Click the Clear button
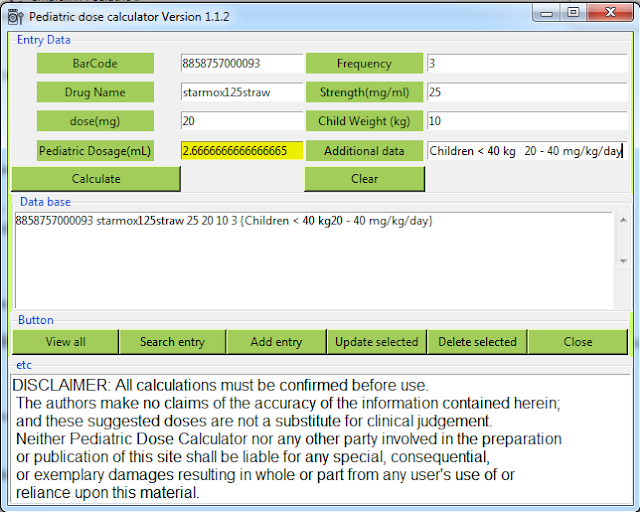This screenshot has width=640, height=512. pyautogui.click(x=364, y=179)
